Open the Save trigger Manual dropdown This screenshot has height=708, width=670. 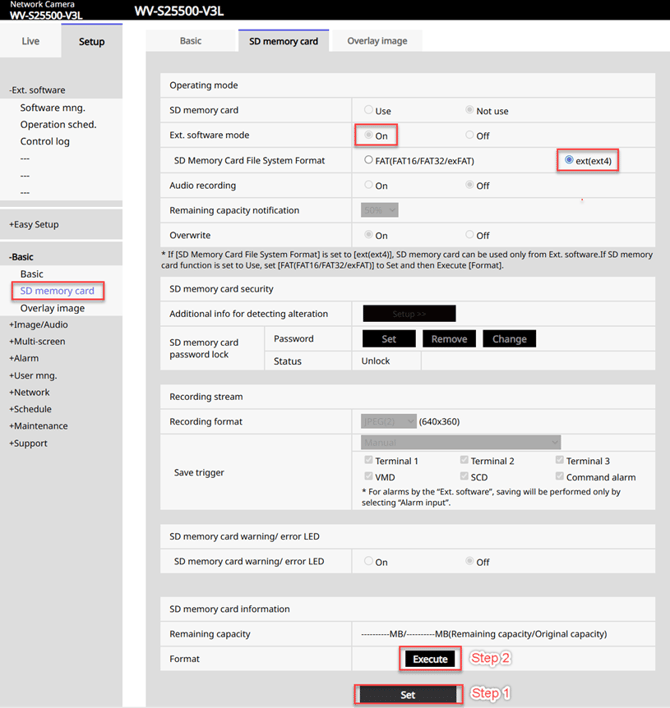tap(460, 442)
